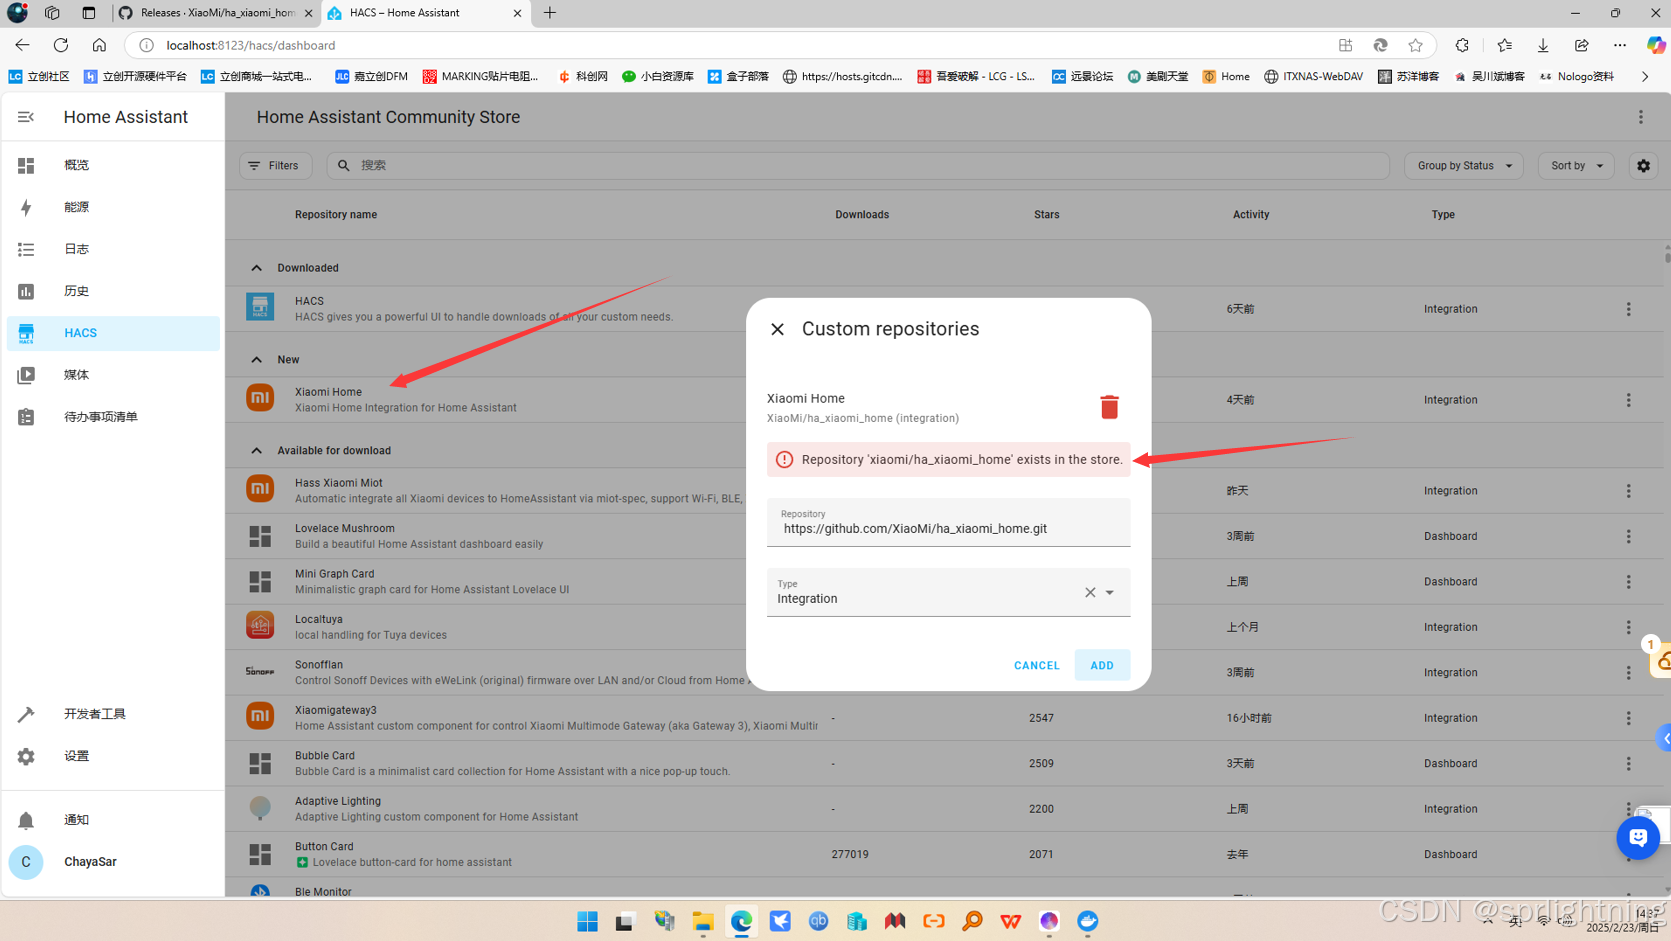Screen dimensions: 1671x941
Task: Close the Custom repositories dialog
Action: click(x=777, y=329)
